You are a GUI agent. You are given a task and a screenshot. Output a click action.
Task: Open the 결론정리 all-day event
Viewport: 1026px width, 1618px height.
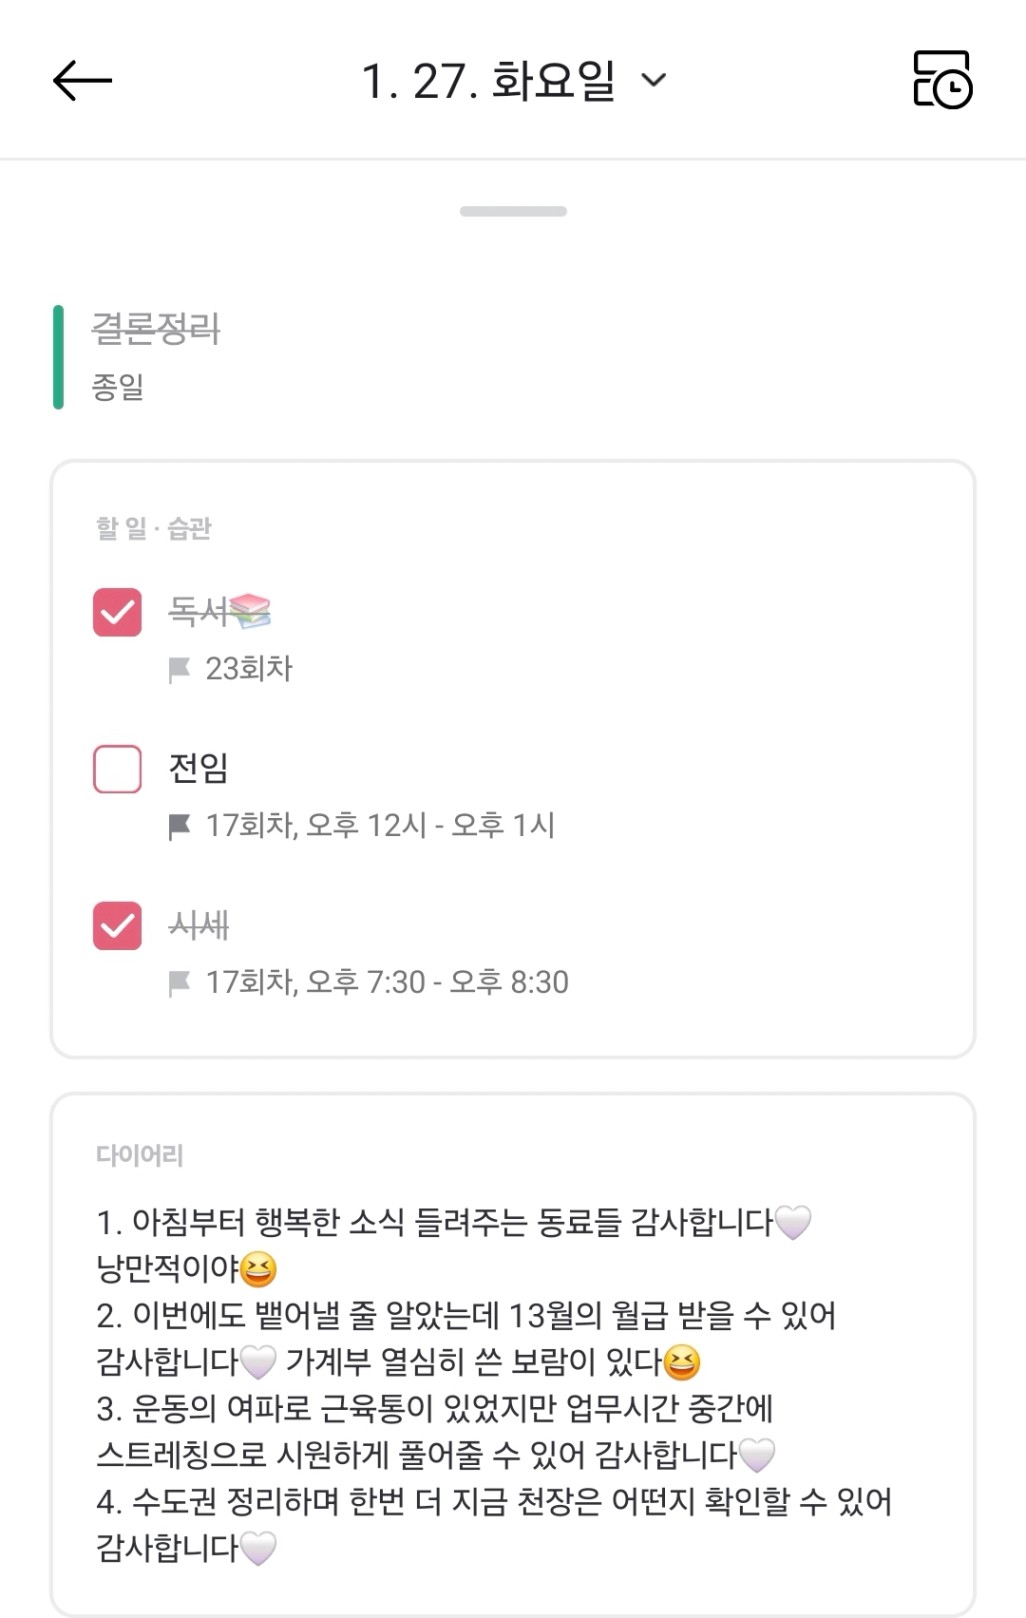[x=156, y=329]
